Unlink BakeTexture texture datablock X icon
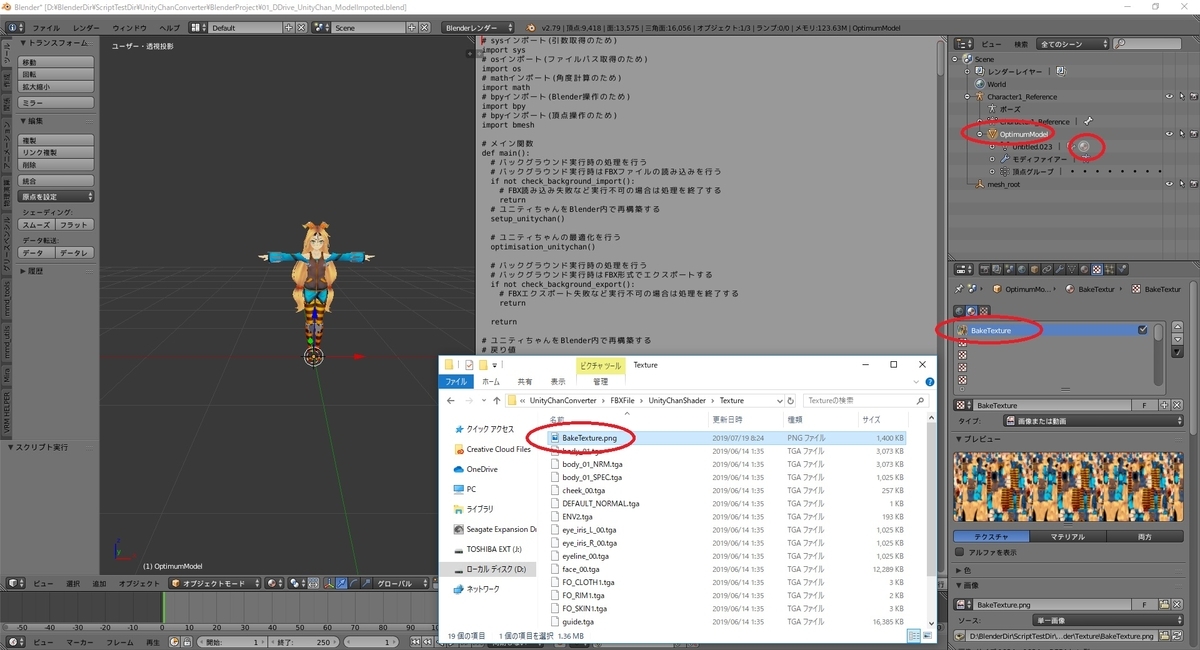Viewport: 1200px width, 650px height. point(1177,405)
